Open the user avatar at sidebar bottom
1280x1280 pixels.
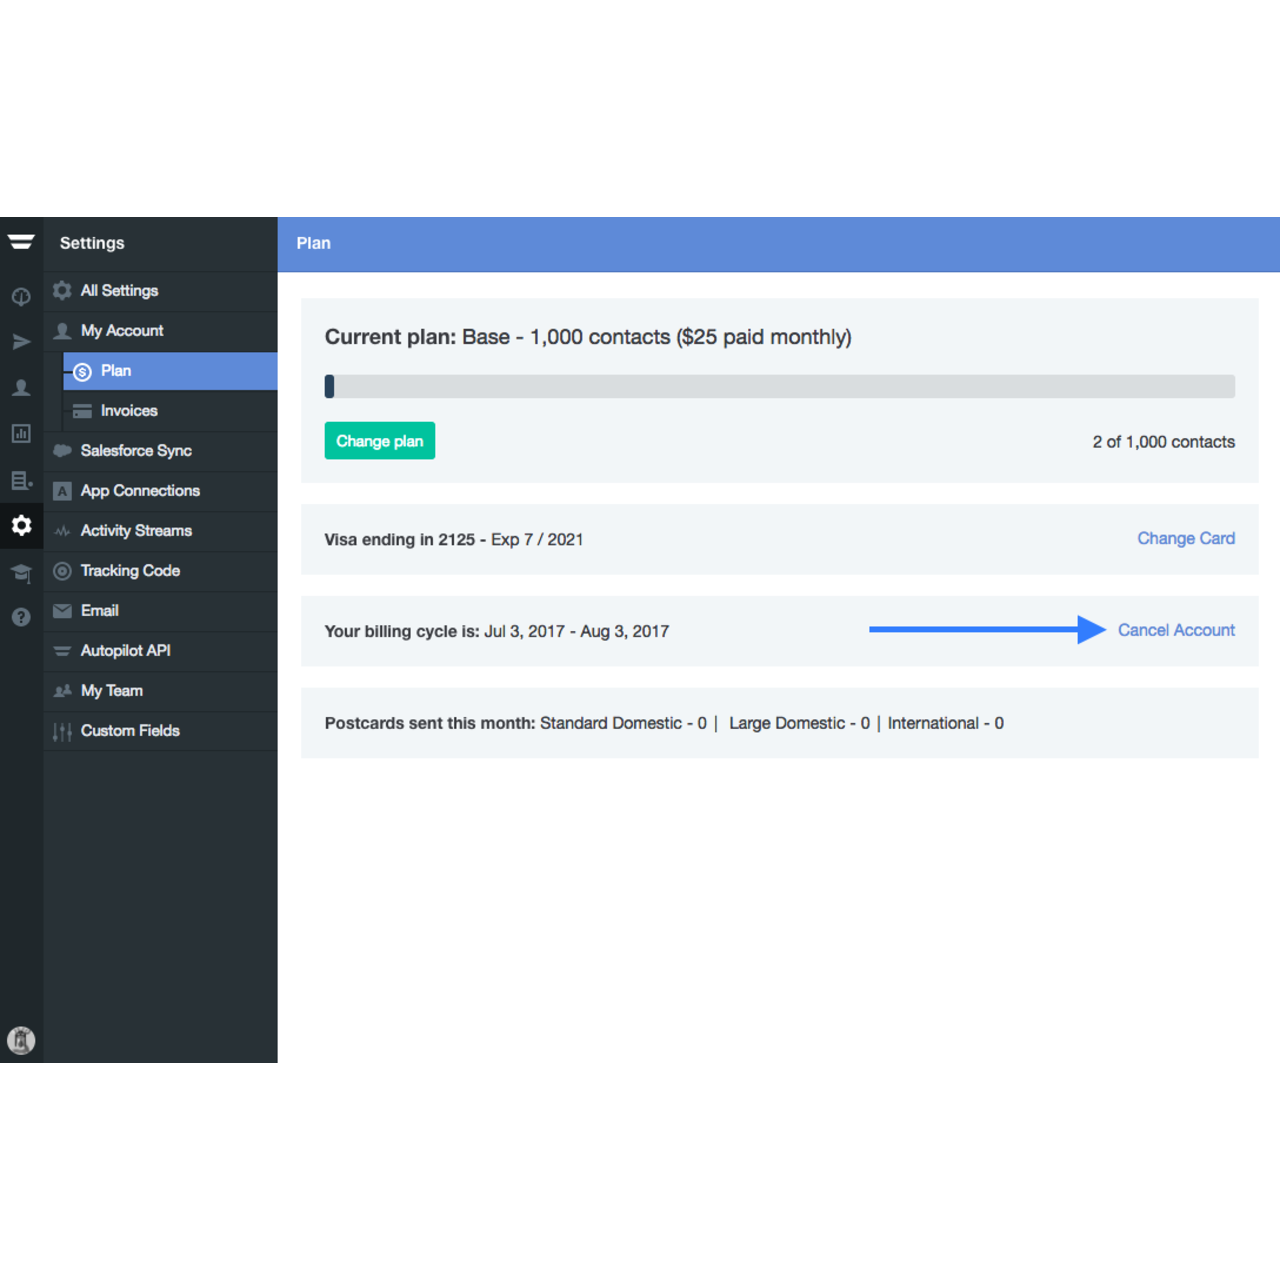pos(21,1040)
